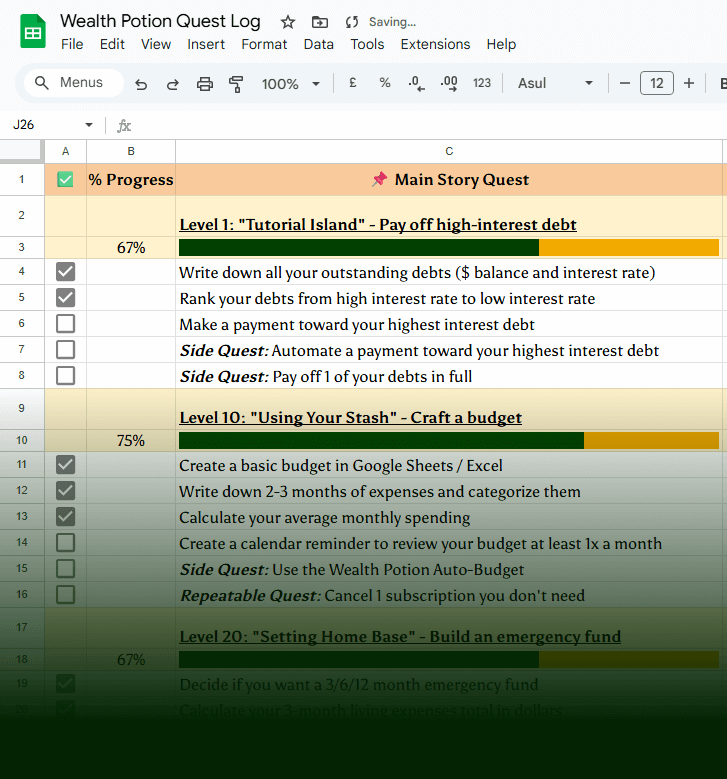Click the undo arrow in toolbar
The width and height of the screenshot is (727, 779).
click(141, 84)
